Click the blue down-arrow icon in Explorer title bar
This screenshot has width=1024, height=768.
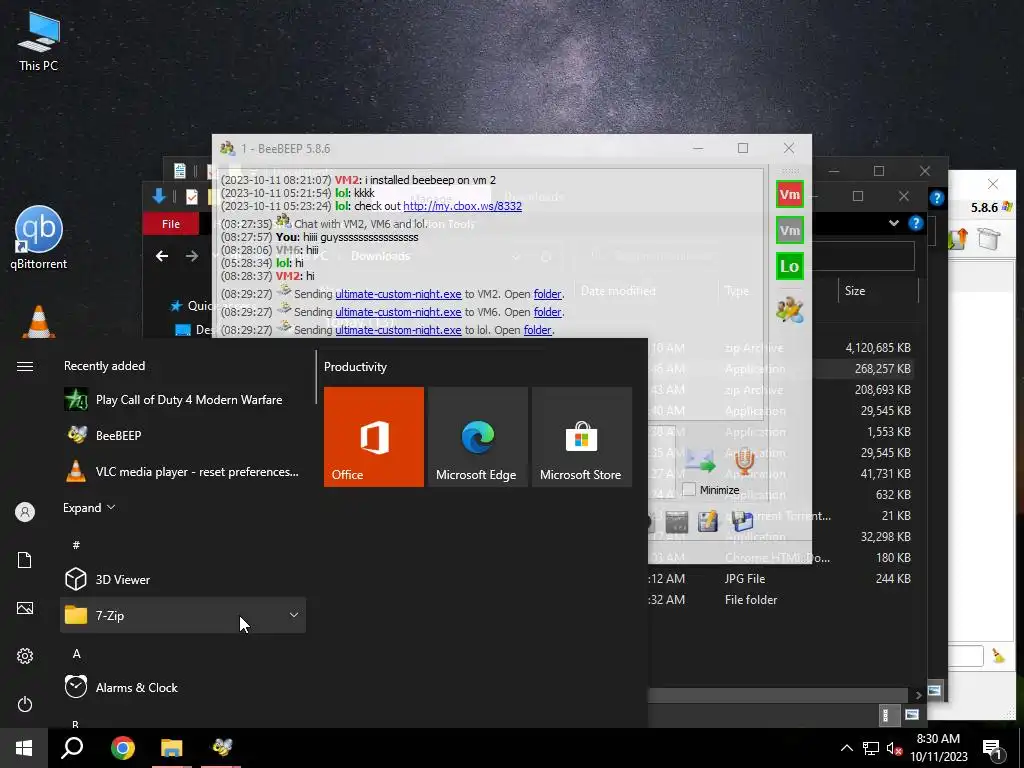[159, 196]
